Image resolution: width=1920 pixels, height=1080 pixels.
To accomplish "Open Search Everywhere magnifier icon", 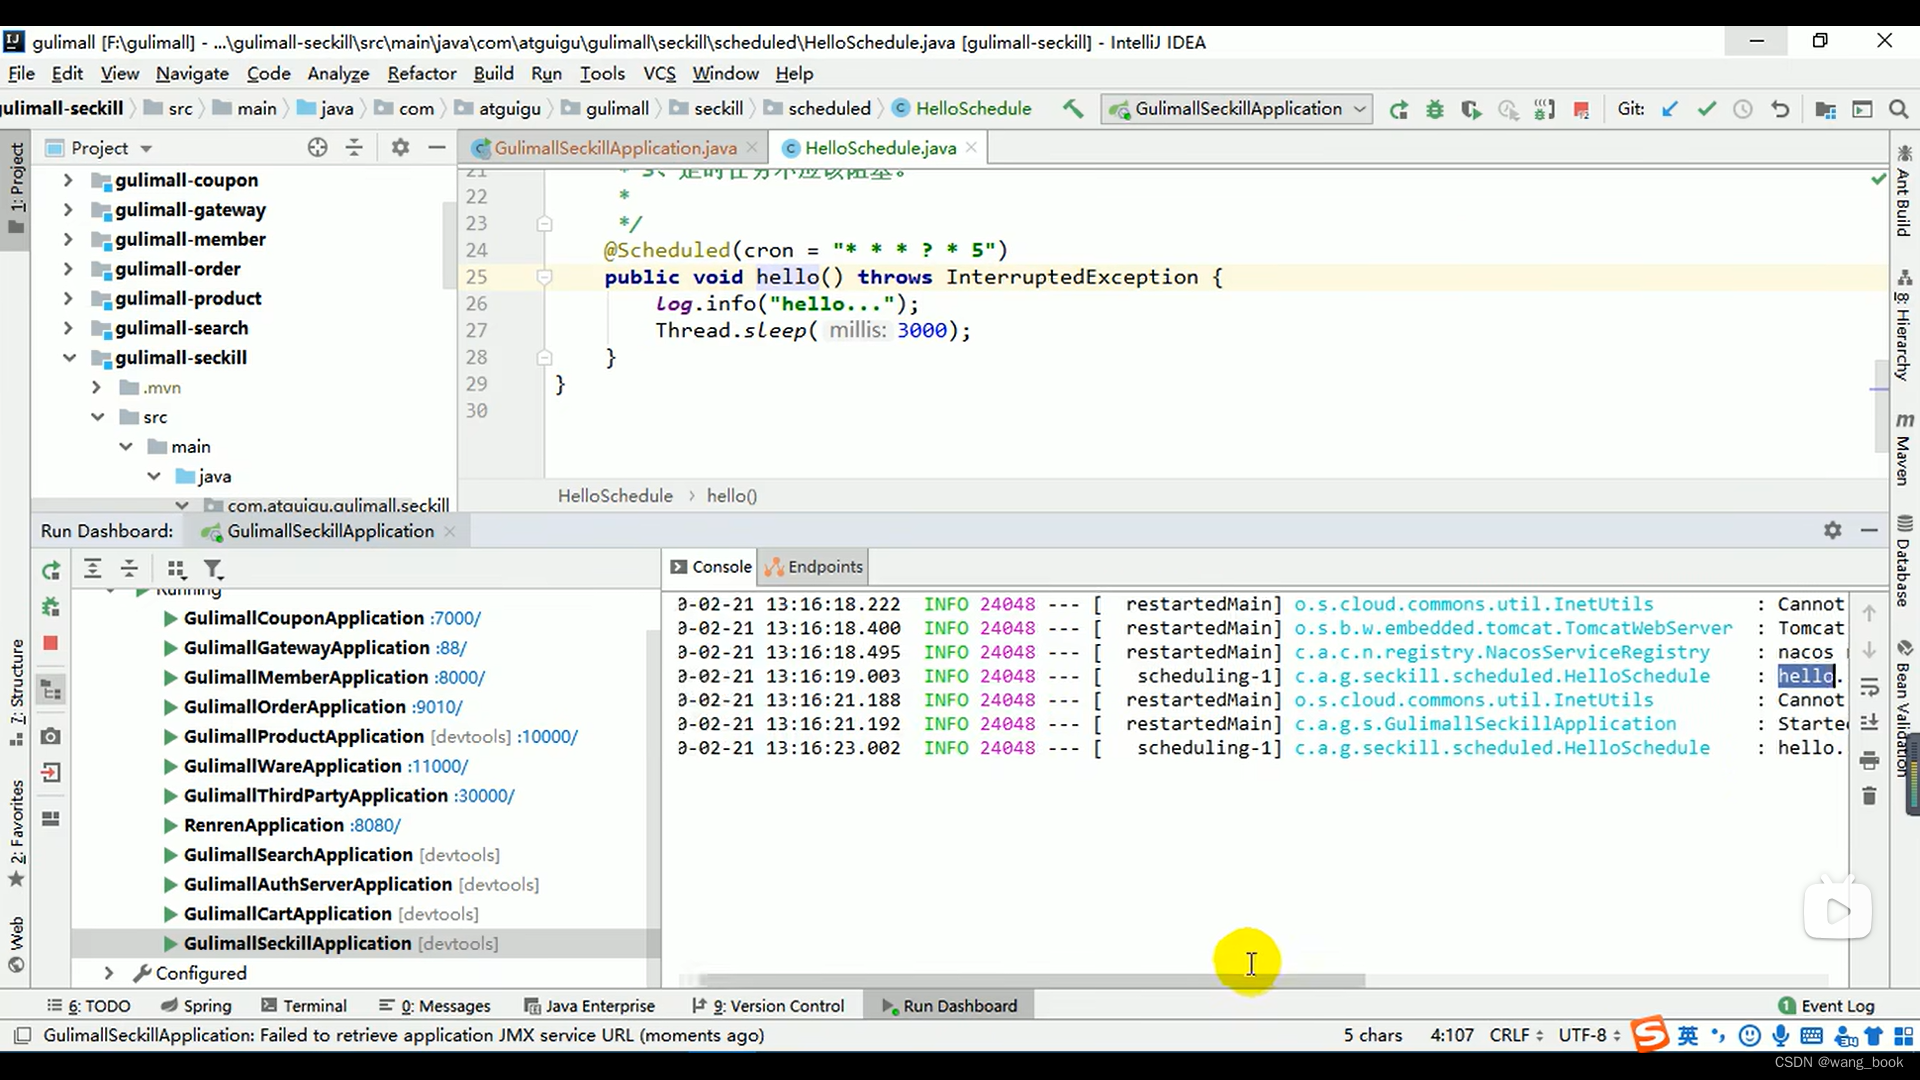I will (1898, 109).
